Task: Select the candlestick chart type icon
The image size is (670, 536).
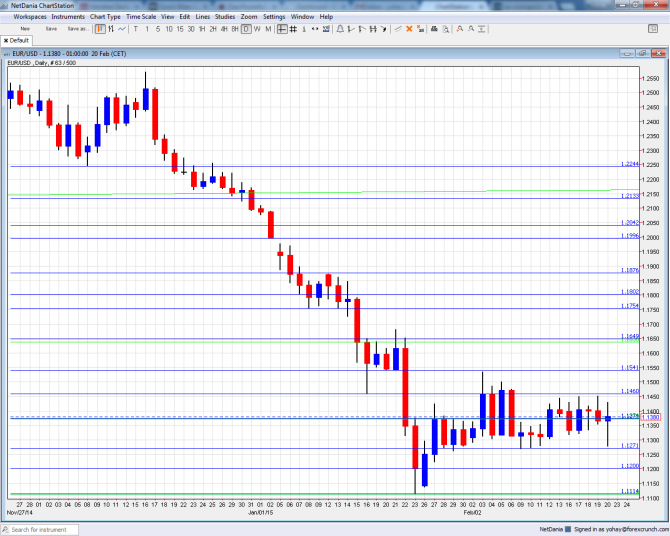Action: tap(100, 29)
